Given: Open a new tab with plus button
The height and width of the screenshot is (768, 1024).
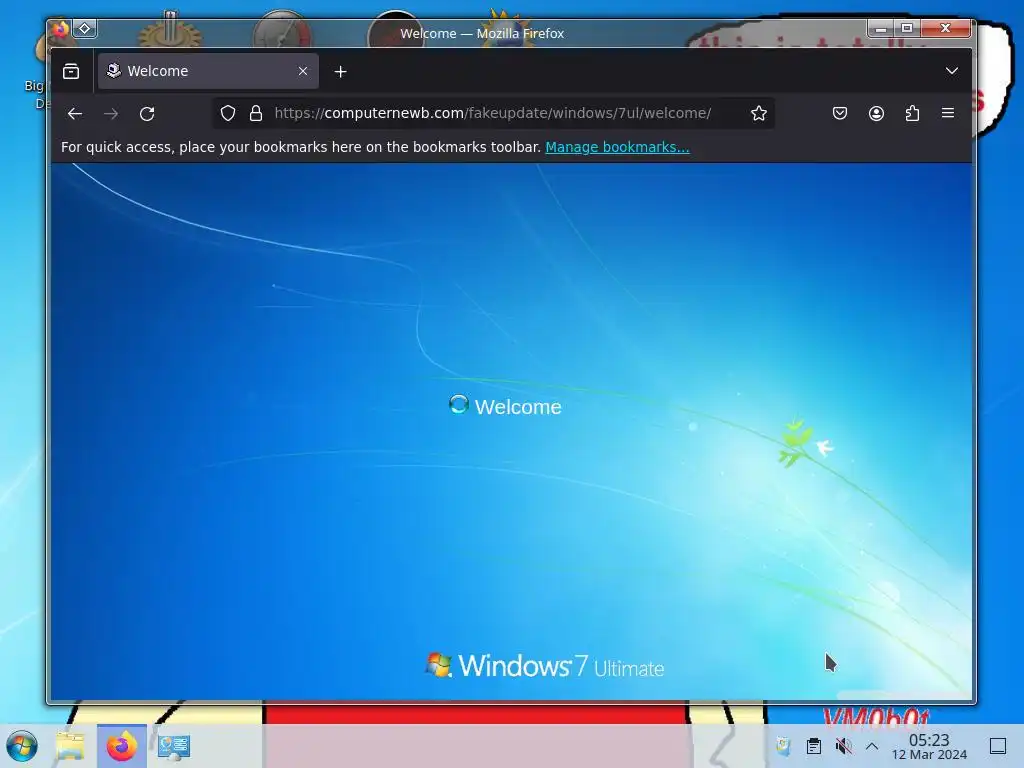Looking at the screenshot, I should tap(340, 71).
